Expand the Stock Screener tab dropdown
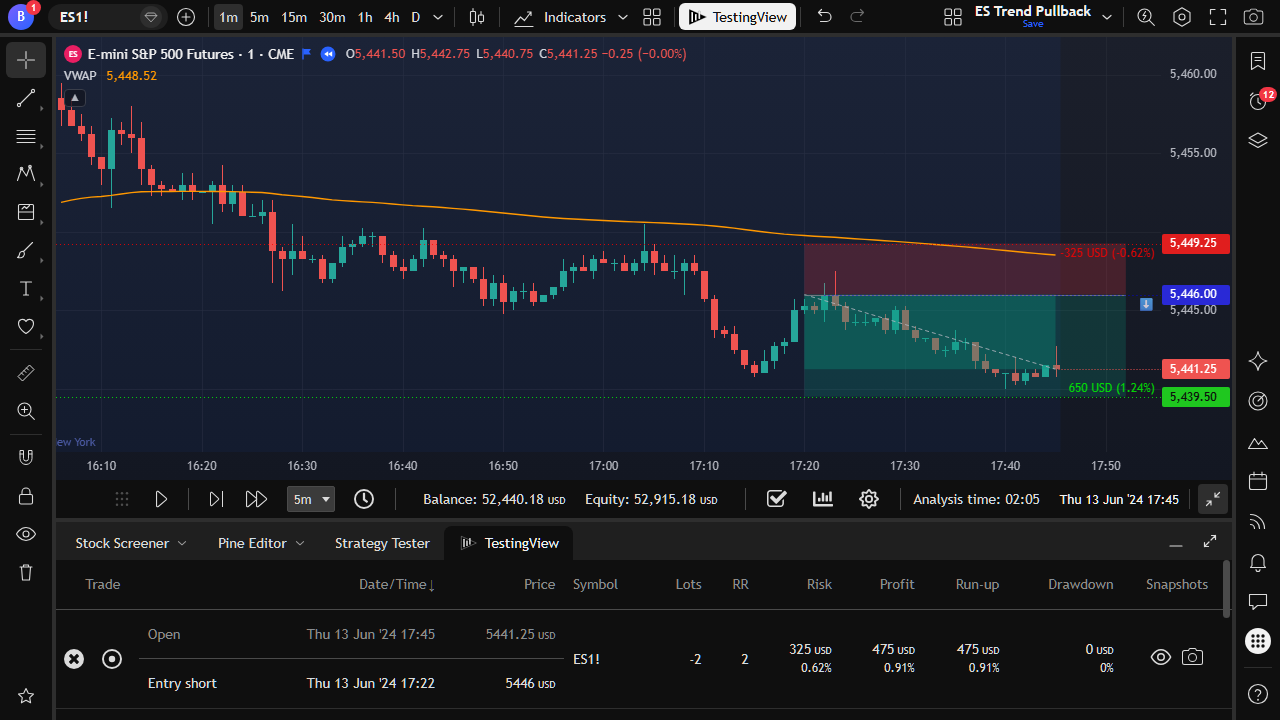This screenshot has height=720, width=1280. tap(182, 543)
